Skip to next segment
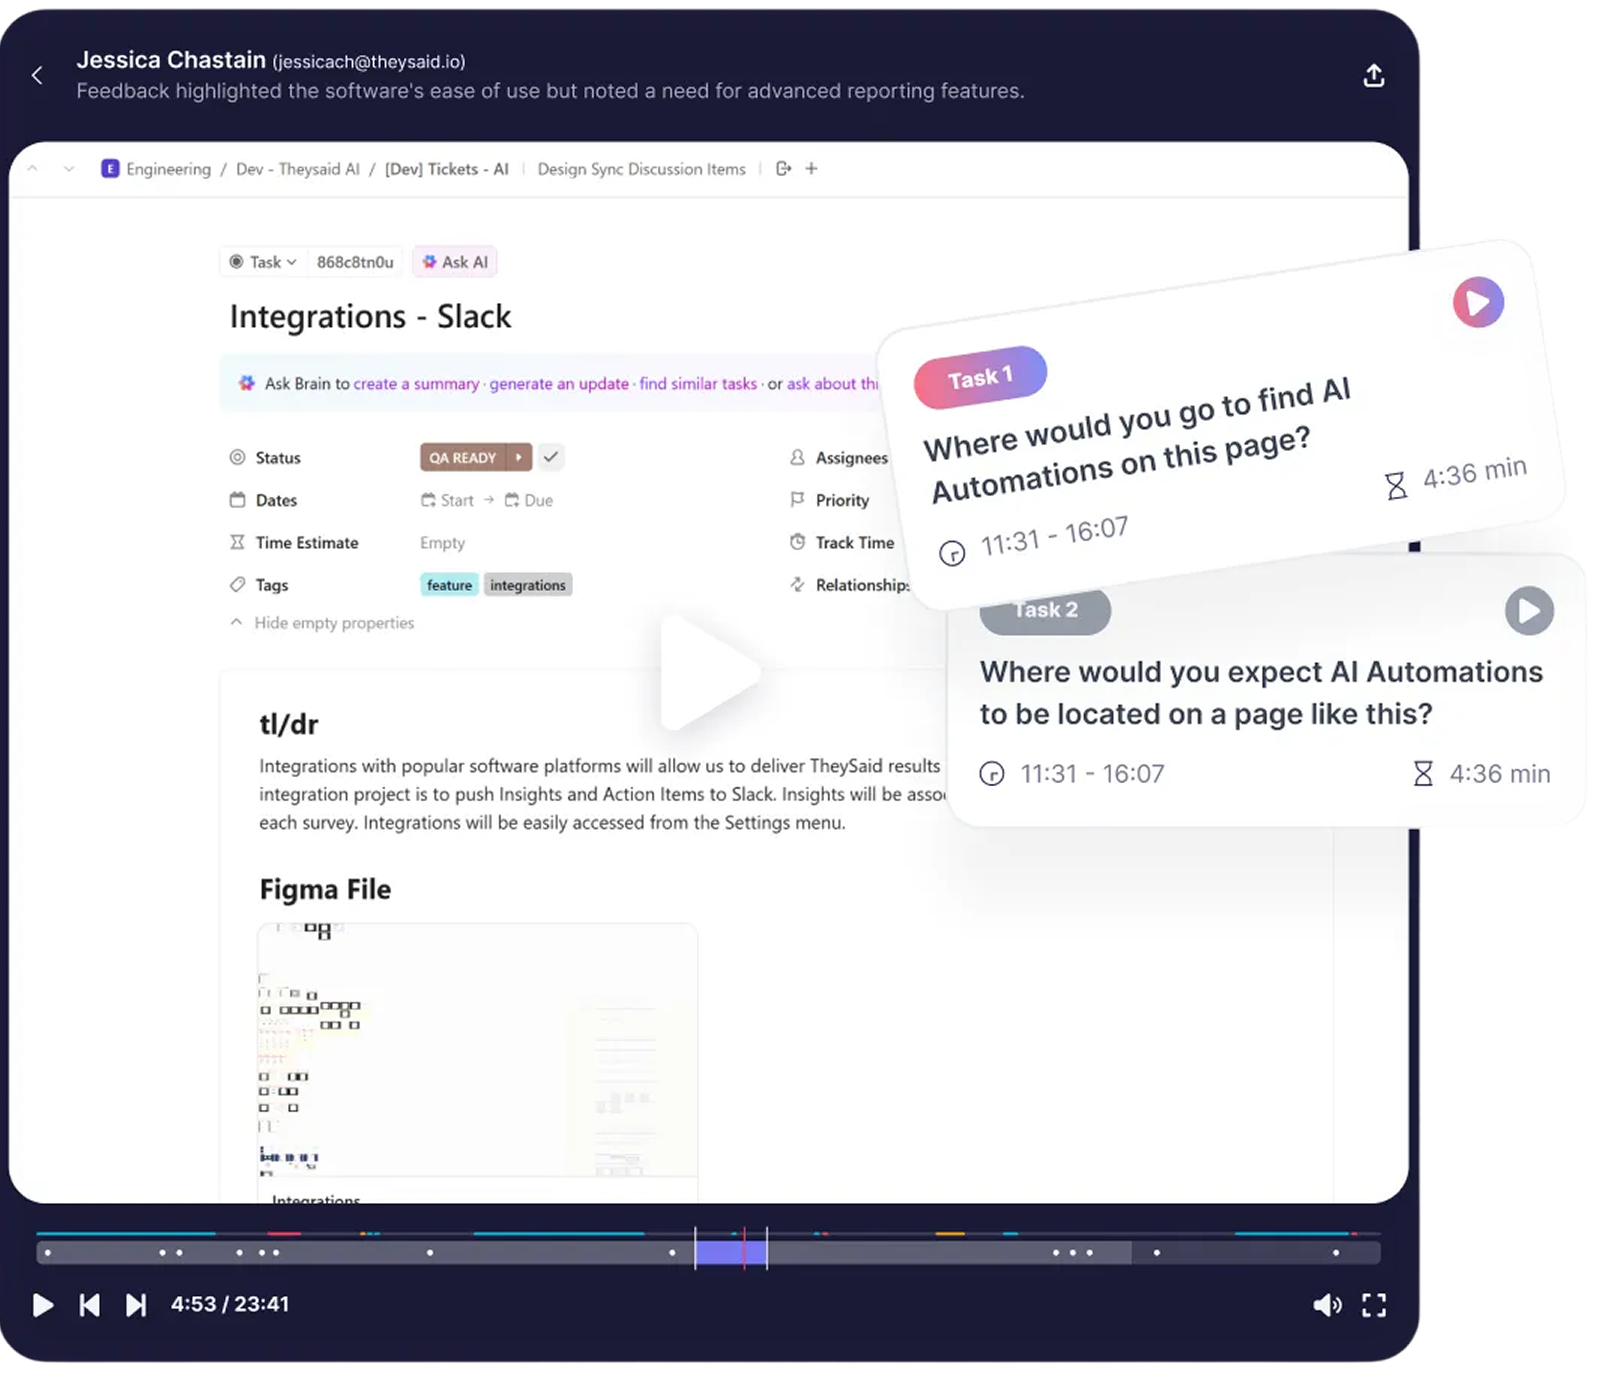The height and width of the screenshot is (1377, 1599). [x=136, y=1305]
